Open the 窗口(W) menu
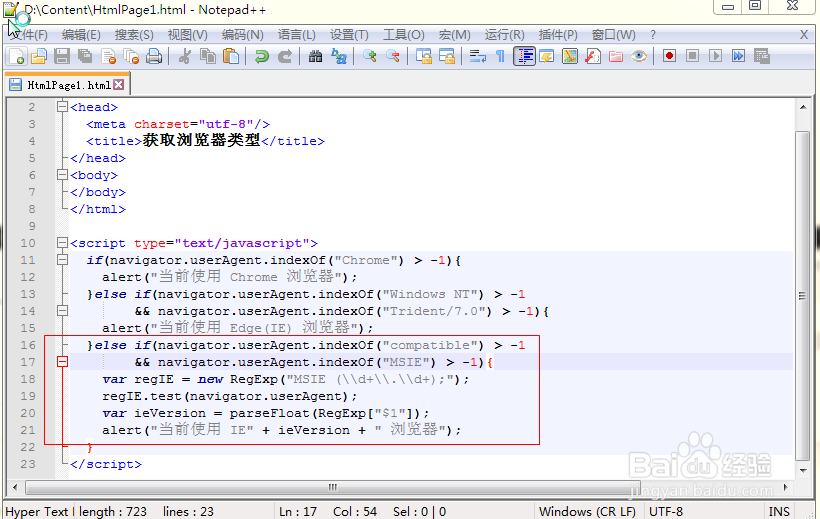Image resolution: width=820 pixels, height=519 pixels. (x=613, y=35)
